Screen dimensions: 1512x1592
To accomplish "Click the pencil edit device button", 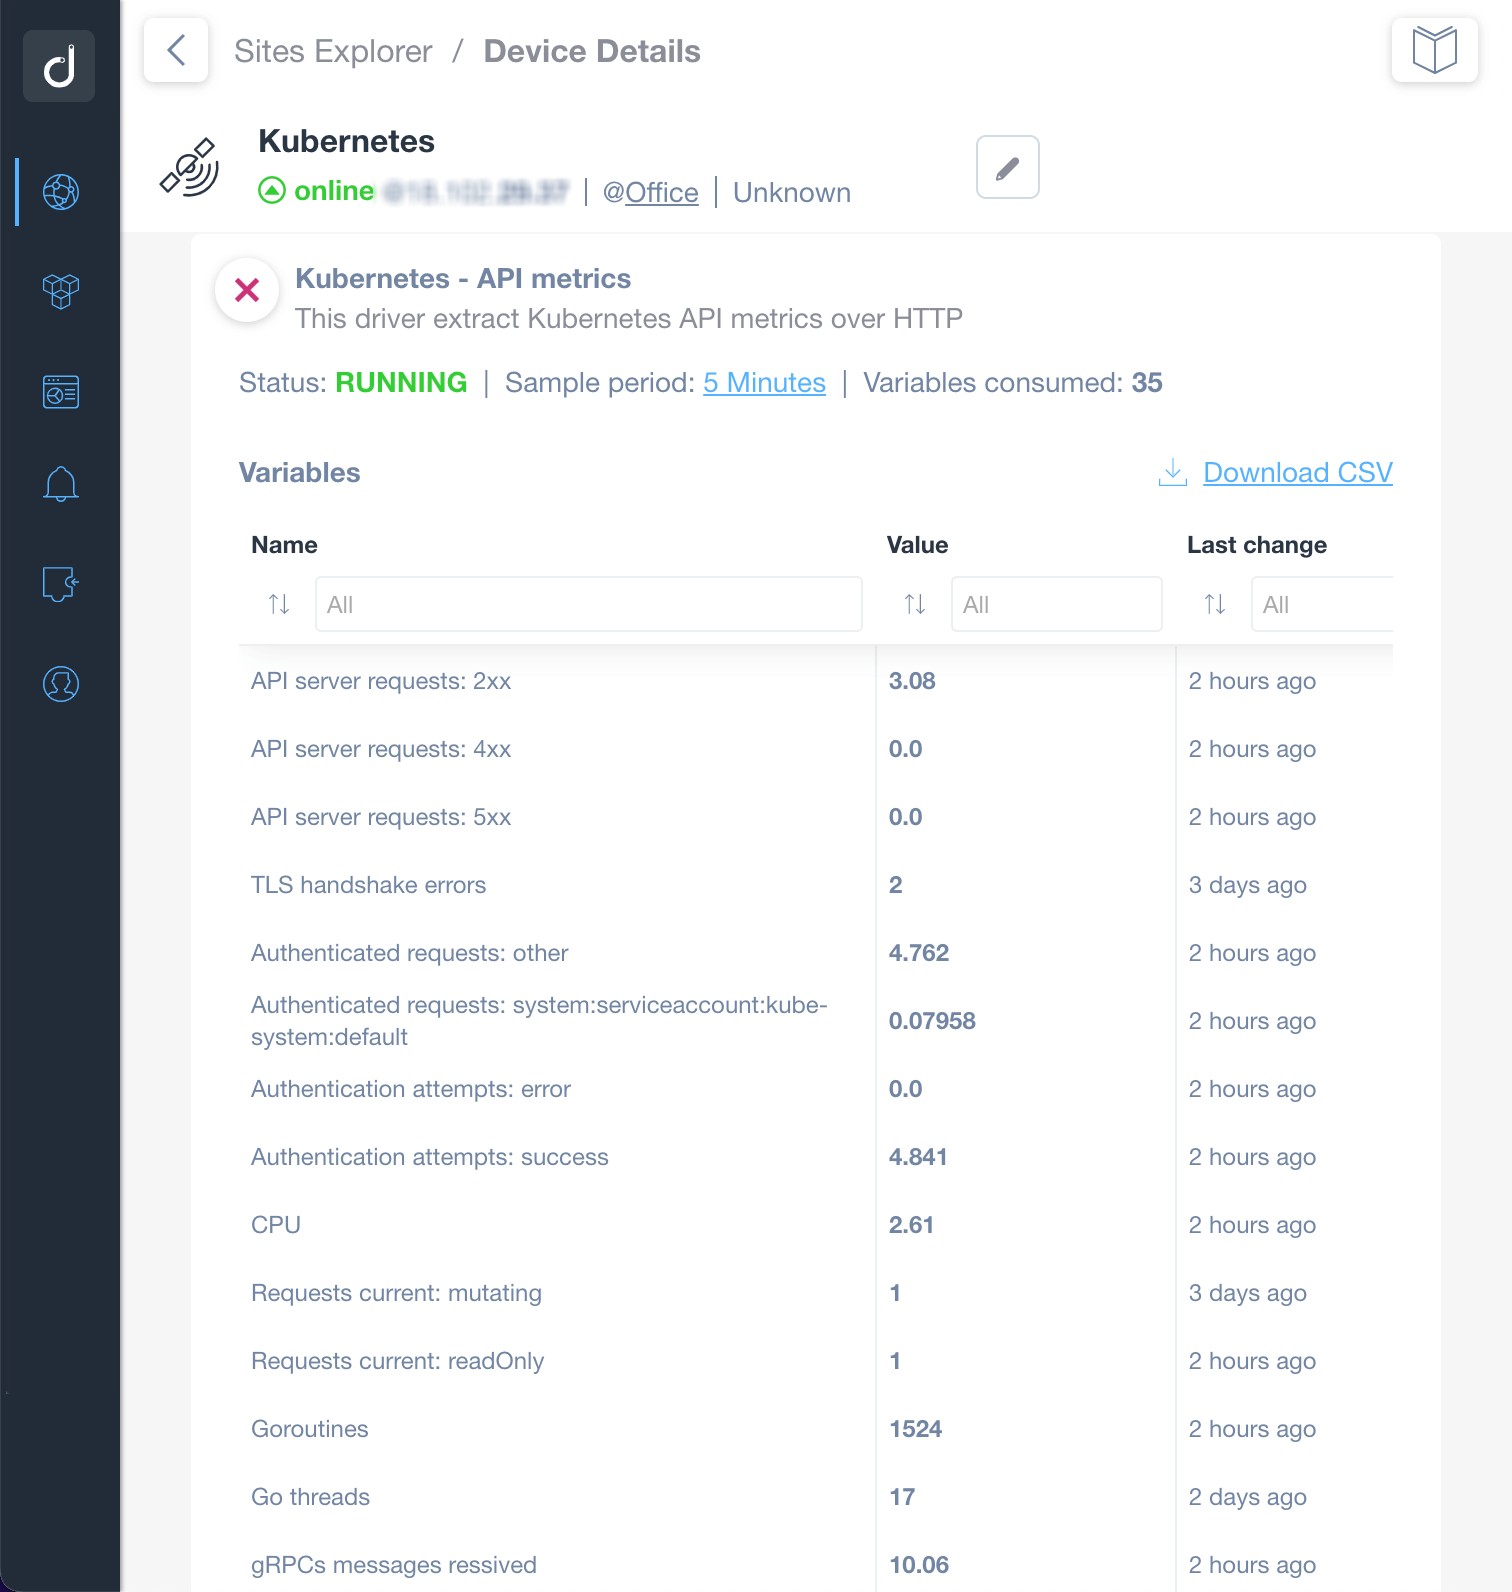I will coord(1008,167).
